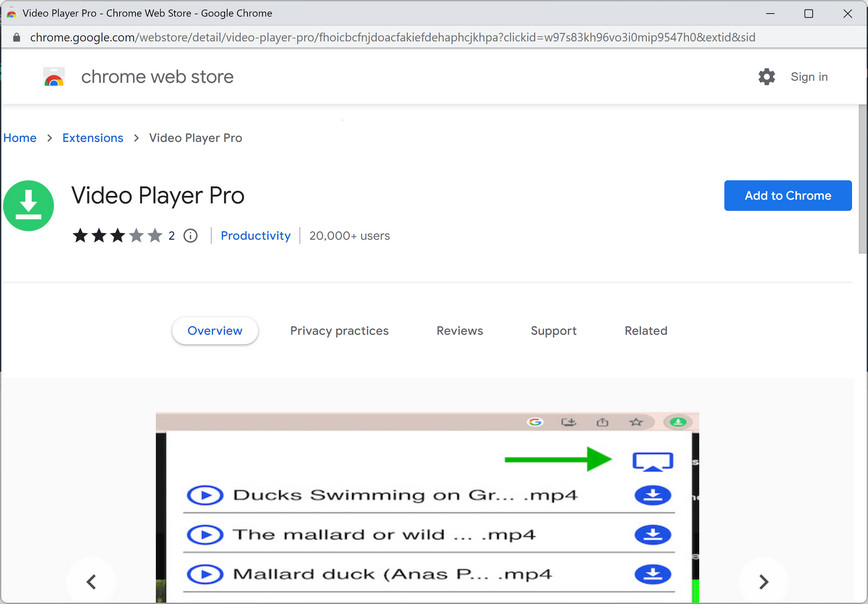868x604 pixels.
Task: Go back using the left carousel arrow
Action: pos(91,581)
